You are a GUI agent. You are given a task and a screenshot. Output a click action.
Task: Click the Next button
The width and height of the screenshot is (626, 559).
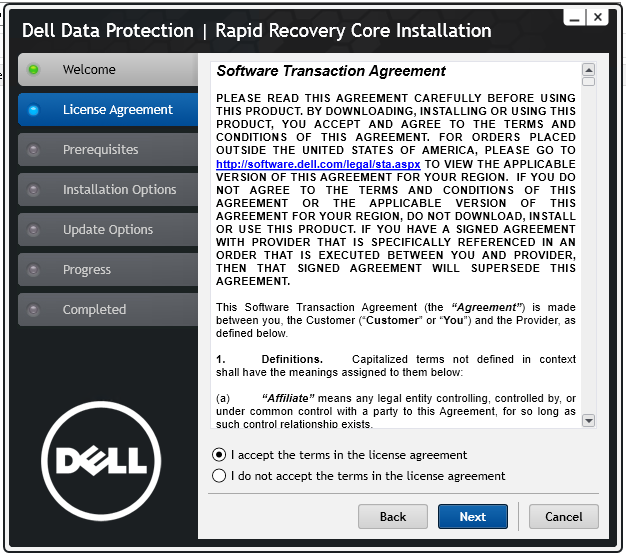473,517
